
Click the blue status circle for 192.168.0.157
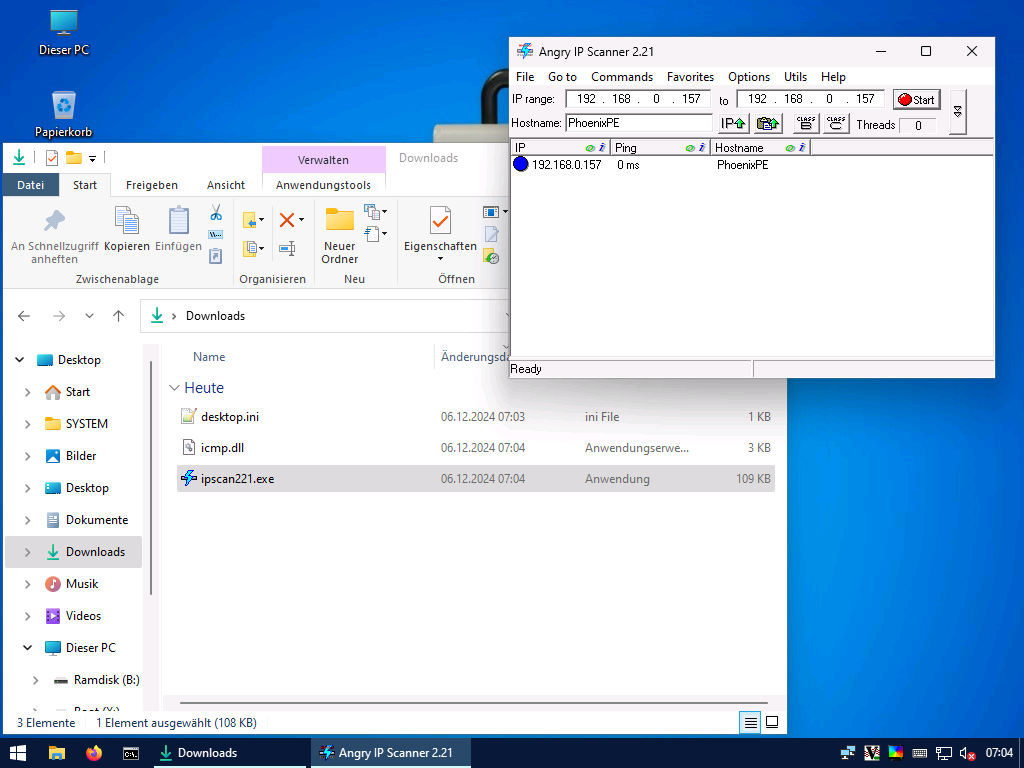point(521,165)
